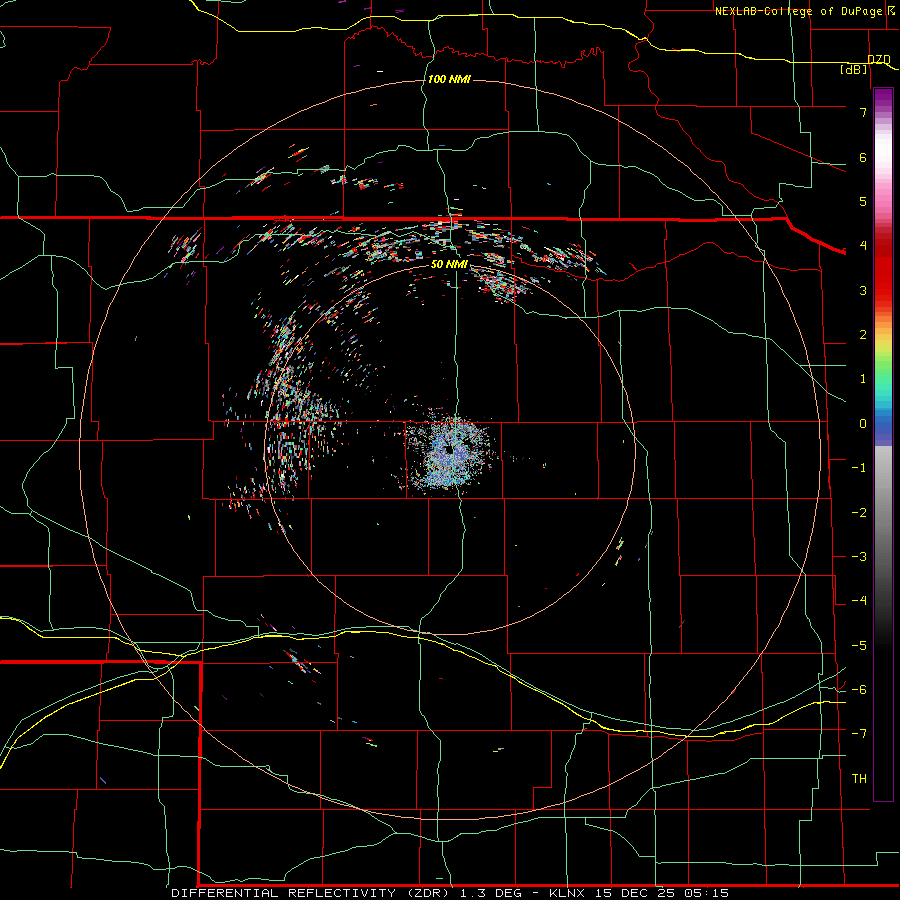Click the 6 value on the color scale
The image size is (900, 900).
863,157
